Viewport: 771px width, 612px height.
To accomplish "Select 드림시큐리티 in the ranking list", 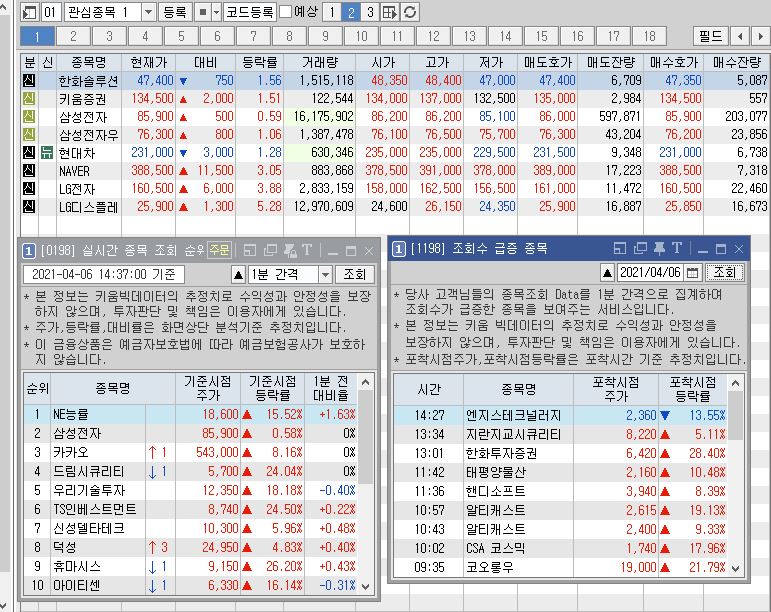I will click(x=191, y=471).
